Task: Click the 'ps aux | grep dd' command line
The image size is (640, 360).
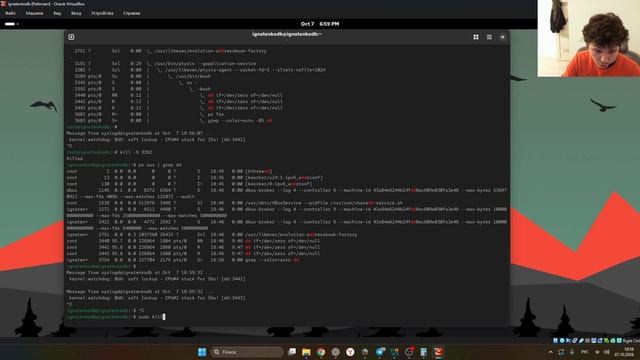Action: click(x=124, y=165)
